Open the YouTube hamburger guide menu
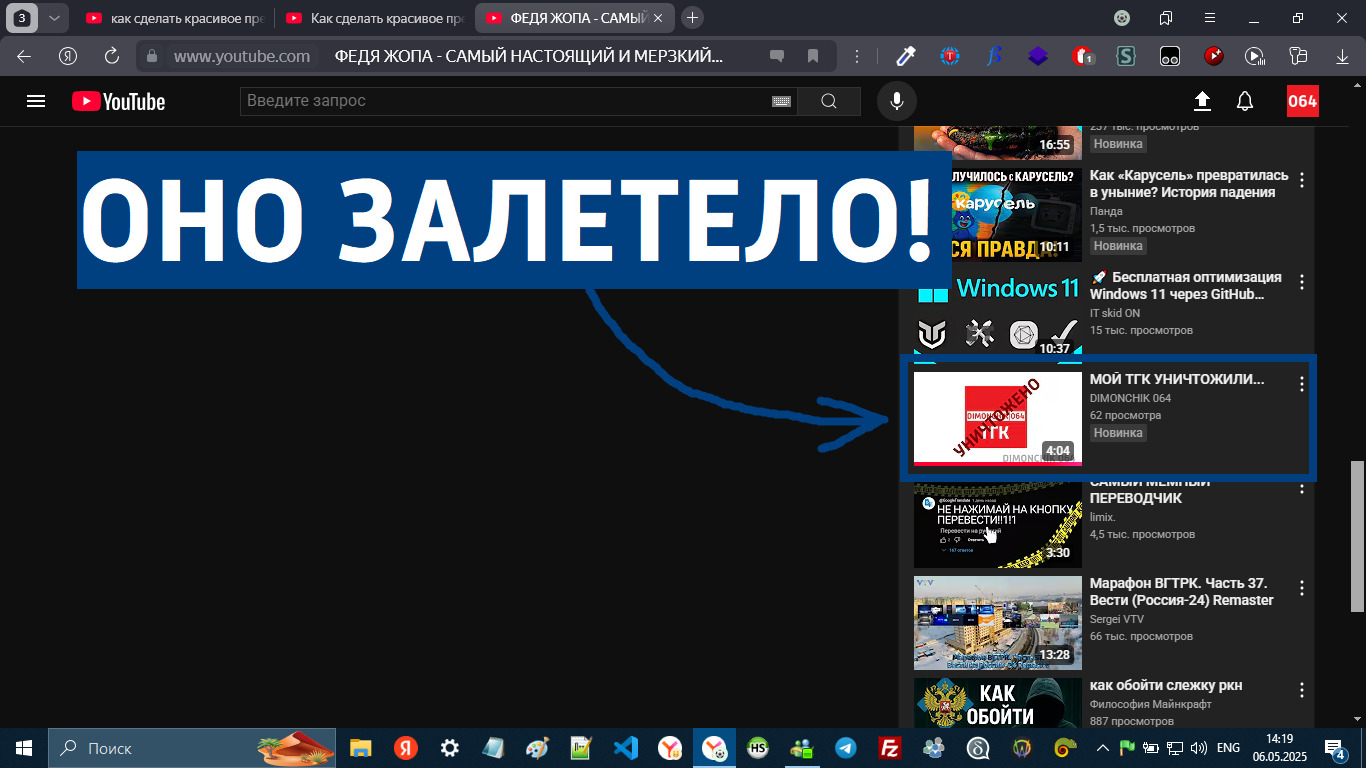This screenshot has width=1366, height=768. (36, 101)
